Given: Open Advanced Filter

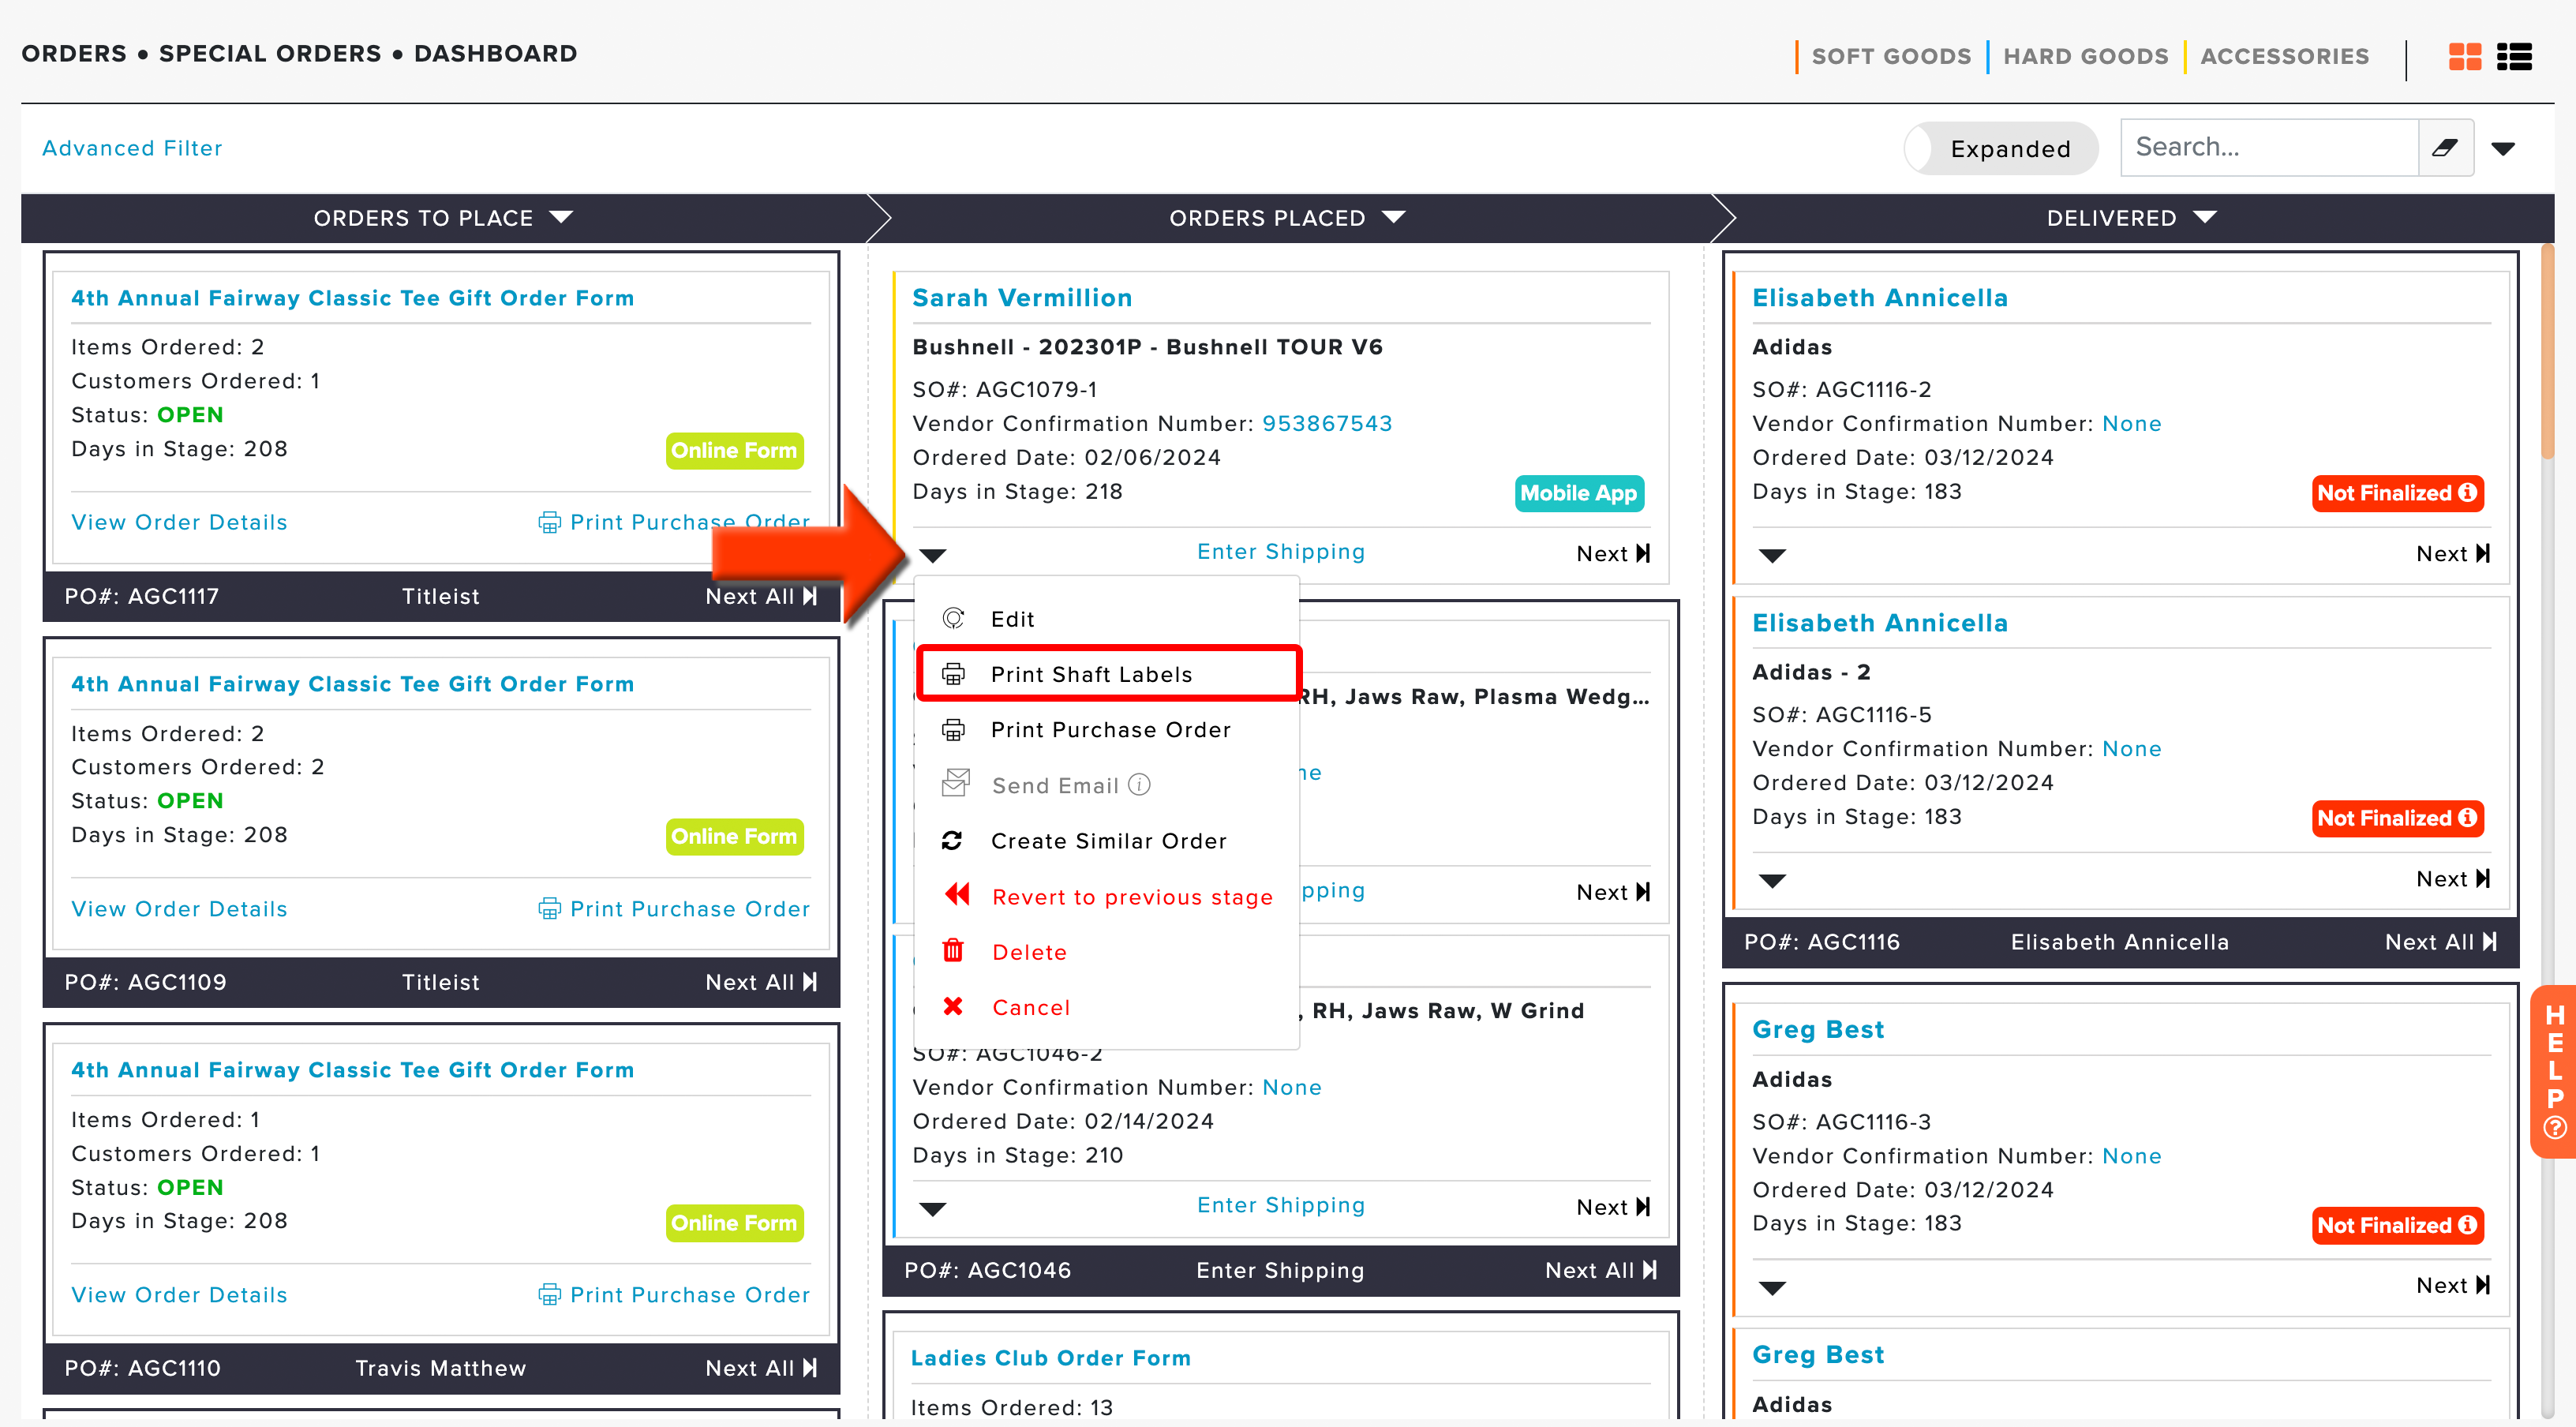Looking at the screenshot, I should (x=132, y=148).
